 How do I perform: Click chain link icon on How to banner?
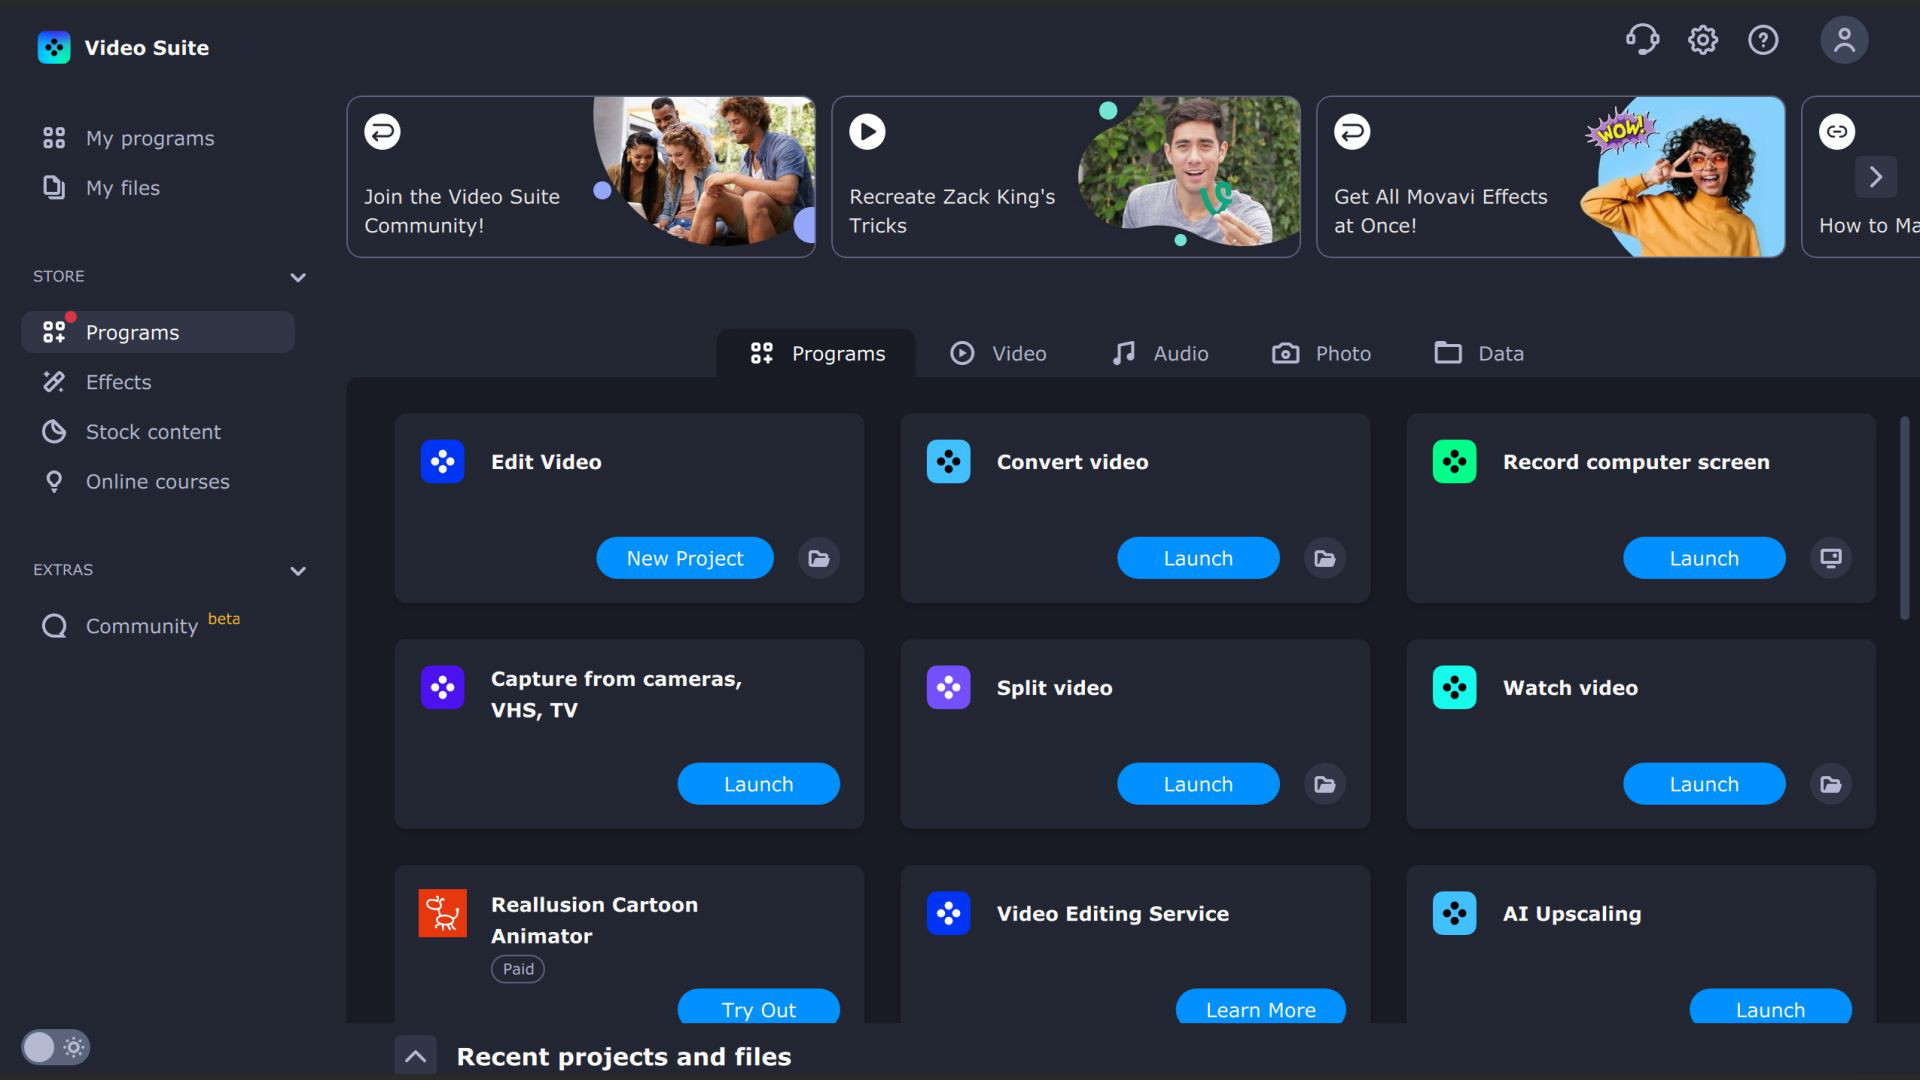coord(1837,132)
